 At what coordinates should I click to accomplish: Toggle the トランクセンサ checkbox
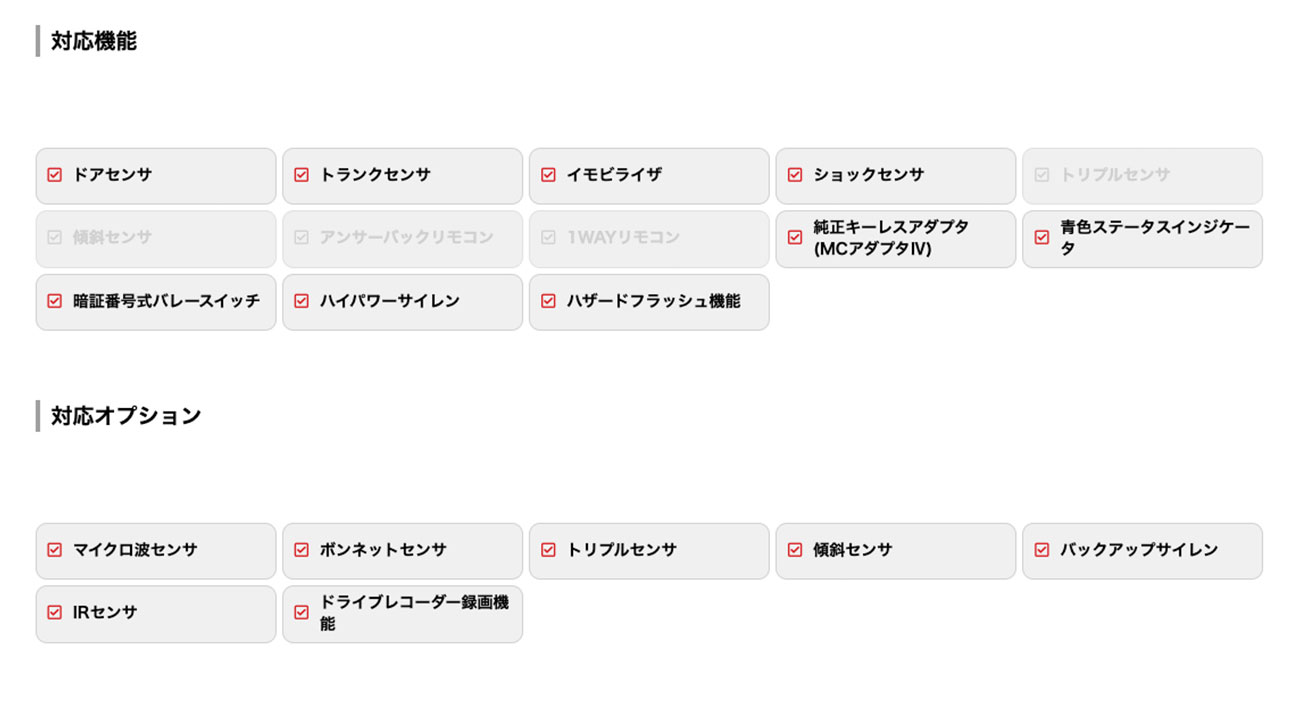click(301, 175)
